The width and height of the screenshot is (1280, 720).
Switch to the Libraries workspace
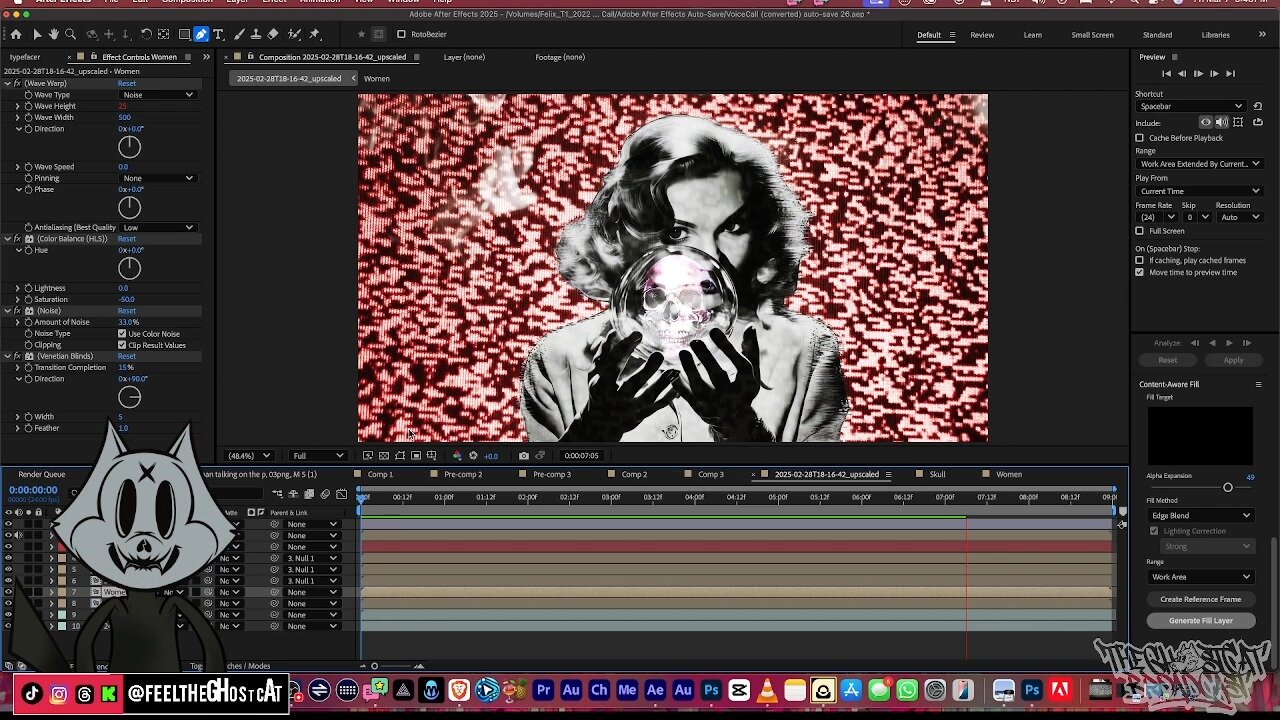click(x=1215, y=35)
